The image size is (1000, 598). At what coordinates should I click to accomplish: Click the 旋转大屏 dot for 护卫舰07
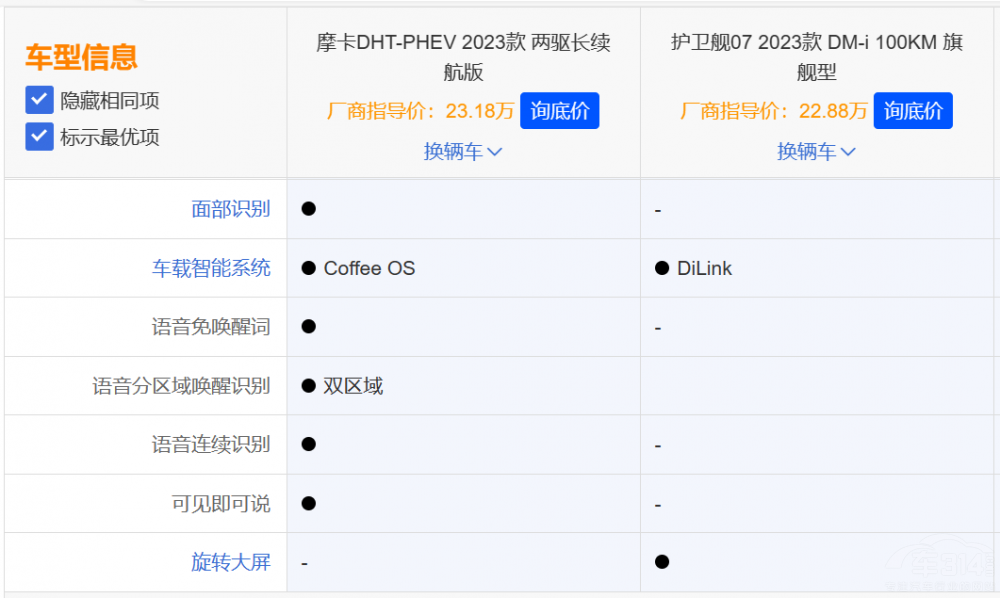[x=662, y=562]
